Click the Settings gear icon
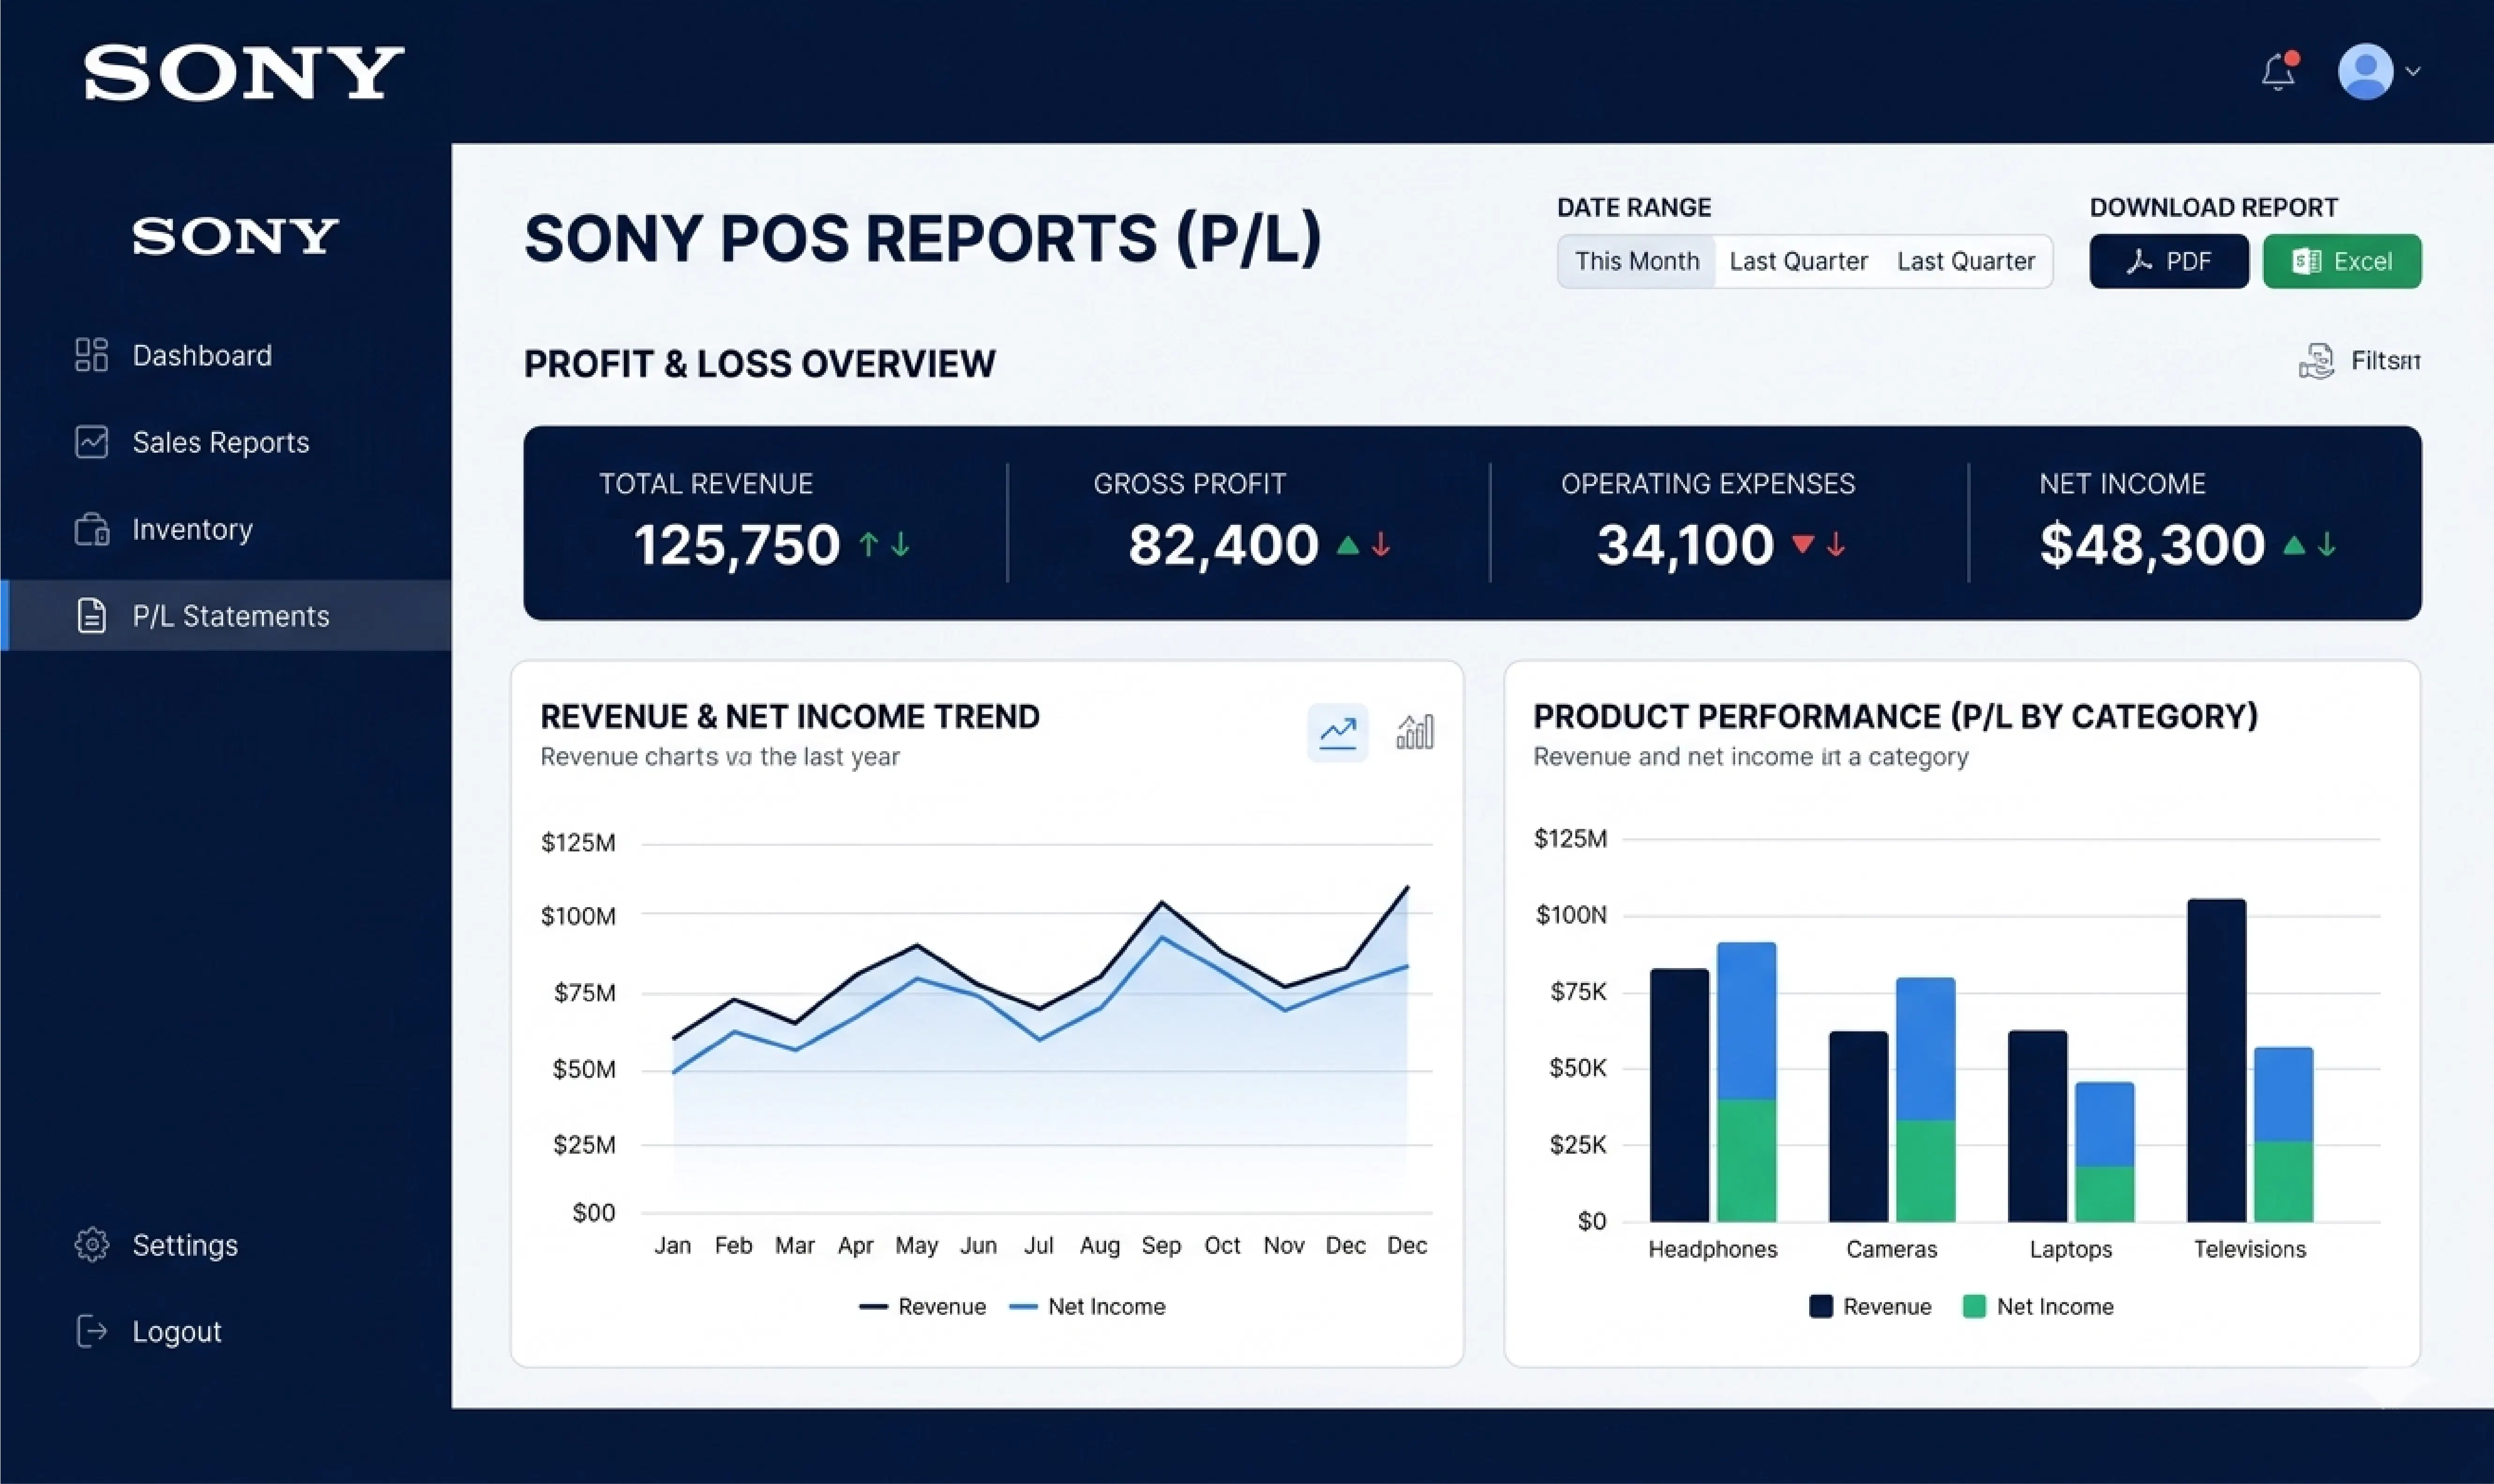2494x1484 pixels. [x=91, y=1245]
